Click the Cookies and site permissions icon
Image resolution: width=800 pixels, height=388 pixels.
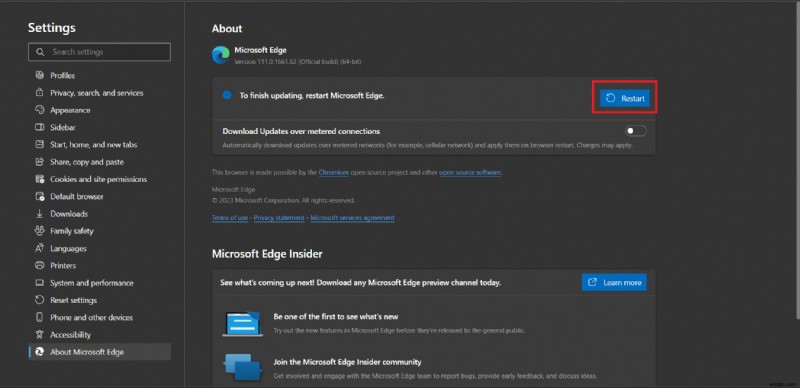coord(40,179)
